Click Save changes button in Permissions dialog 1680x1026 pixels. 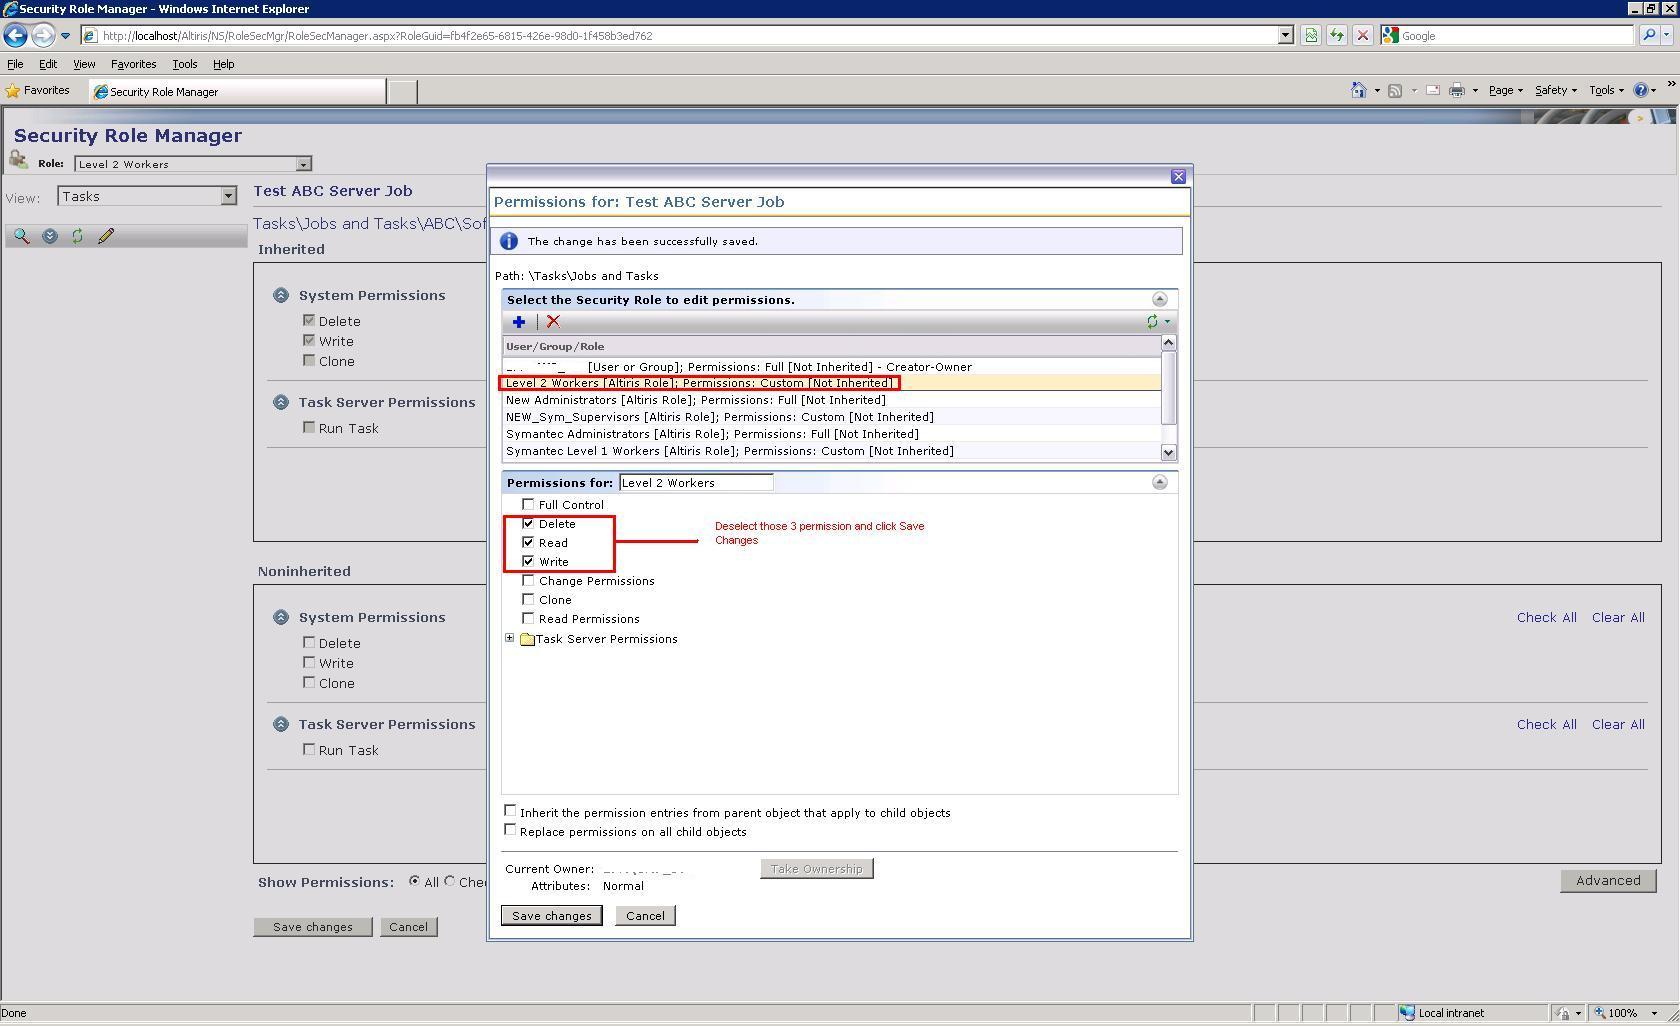tap(551, 916)
